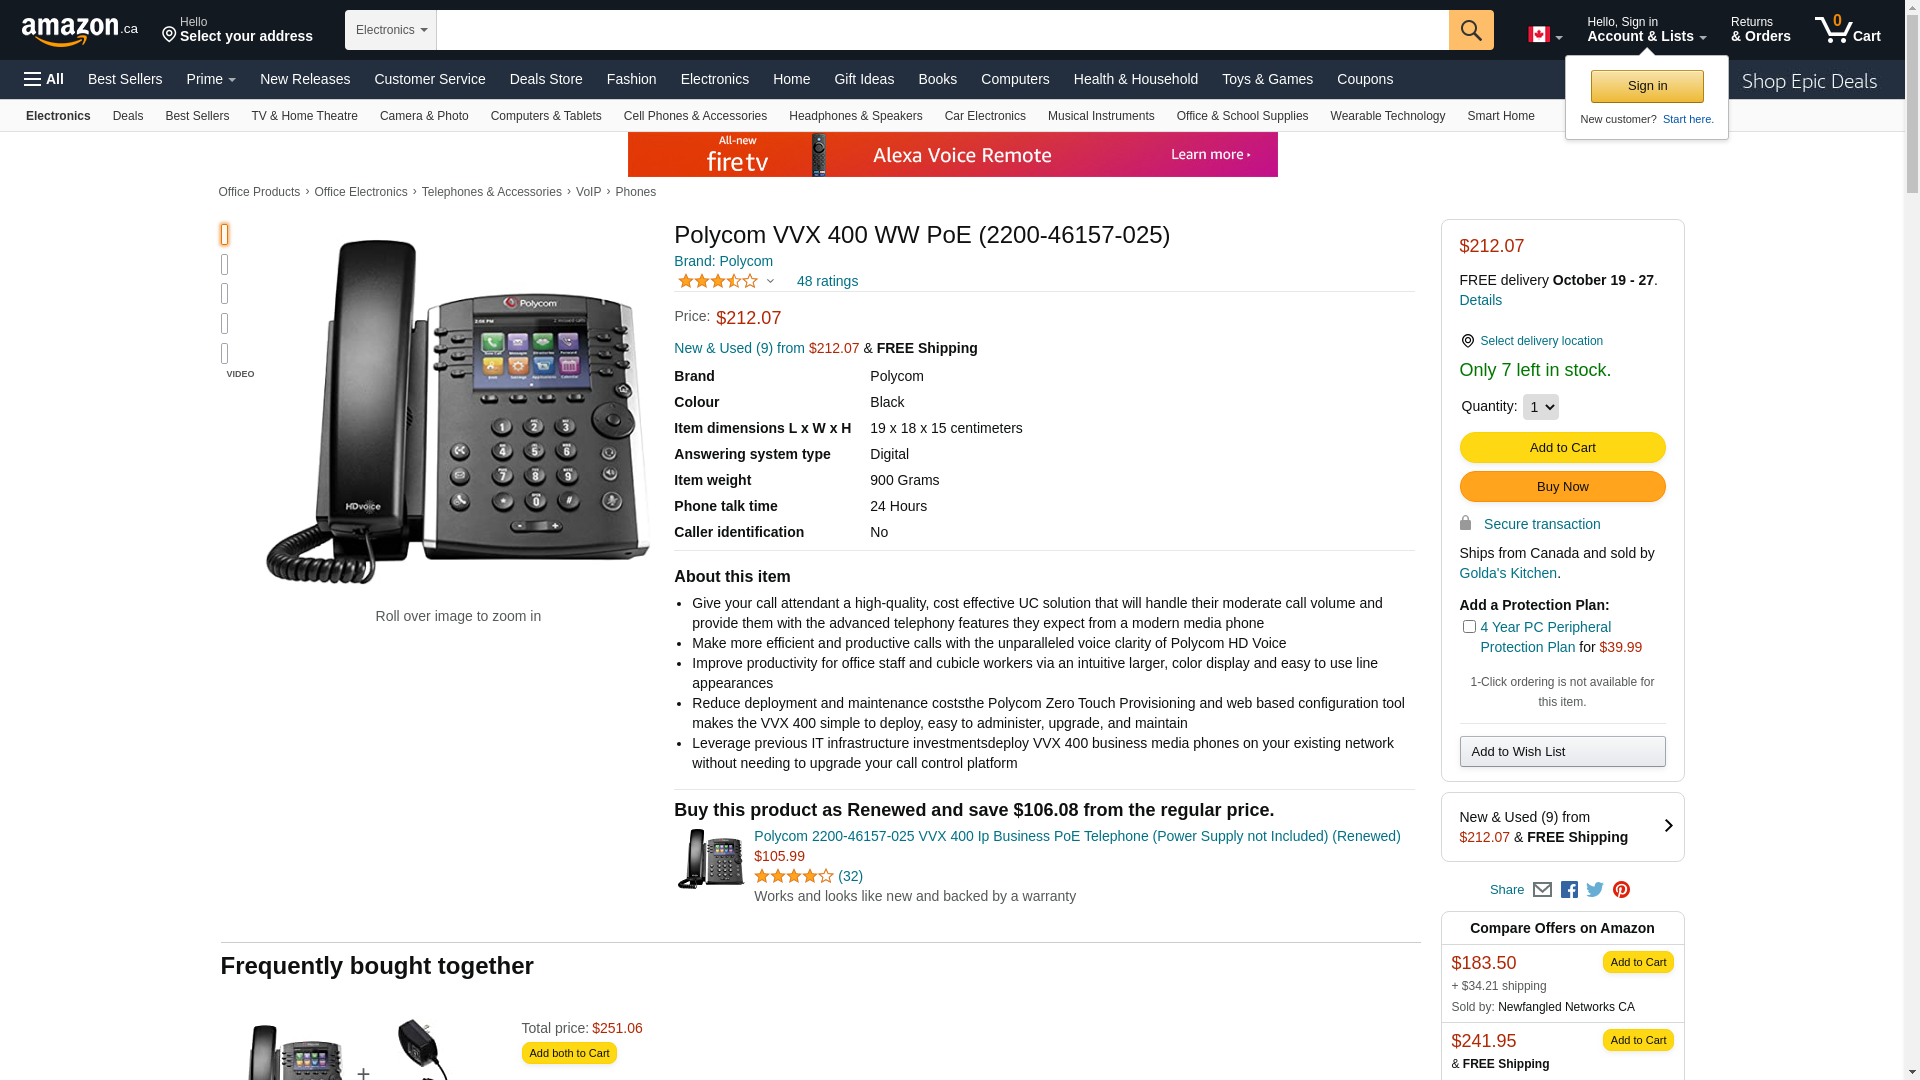Viewport: 1920px width, 1080px height.
Task: Open the shopping cart icon
Action: point(1847,30)
